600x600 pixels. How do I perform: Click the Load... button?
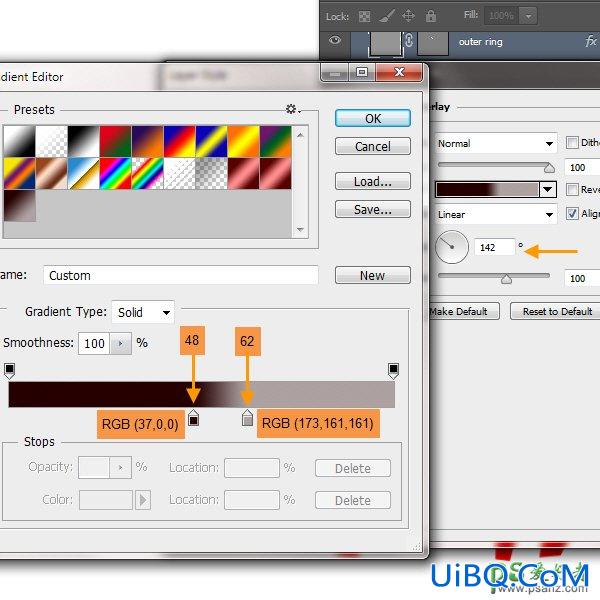pos(373,181)
